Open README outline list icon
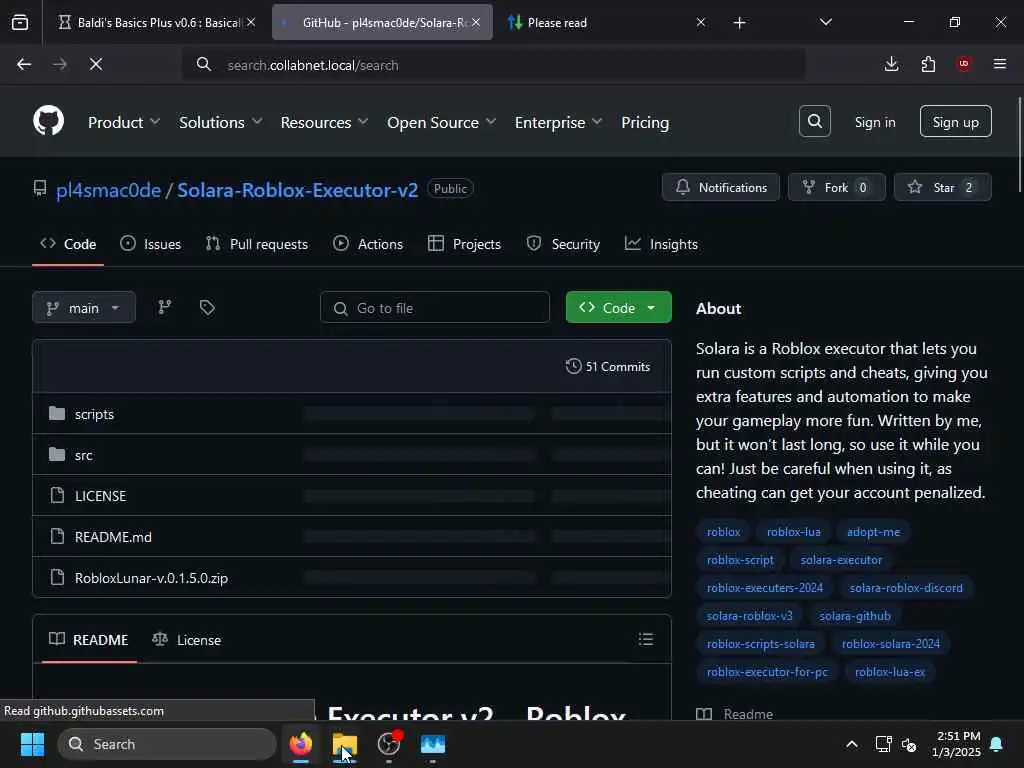 646,639
